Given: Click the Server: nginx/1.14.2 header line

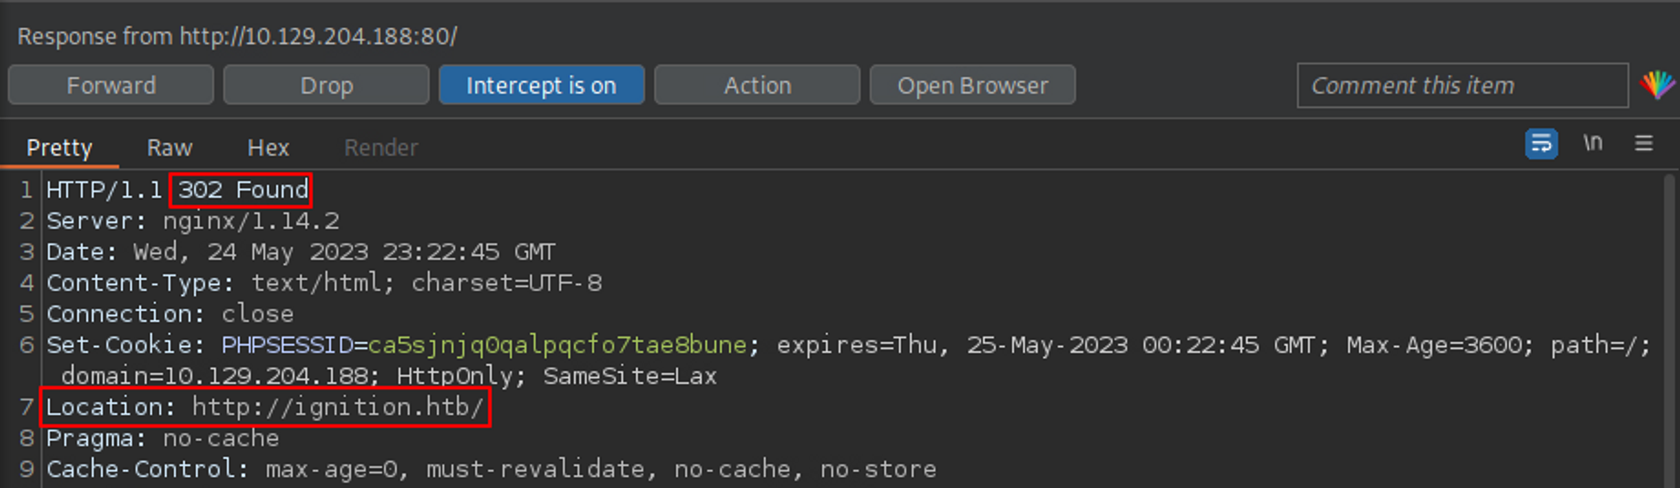Looking at the screenshot, I should tap(193, 220).
